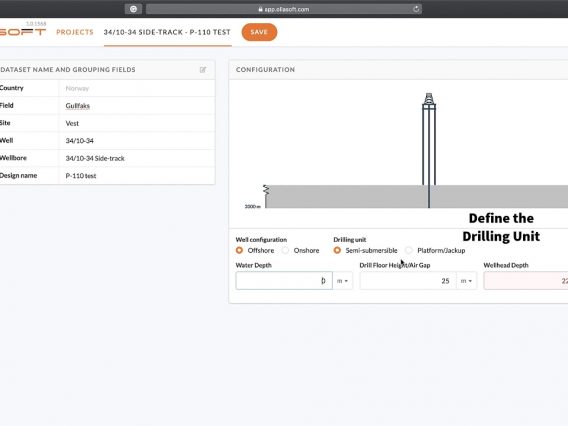Choose Semi-submersible drilling unit
This screenshot has height=426, width=568.
click(337, 250)
